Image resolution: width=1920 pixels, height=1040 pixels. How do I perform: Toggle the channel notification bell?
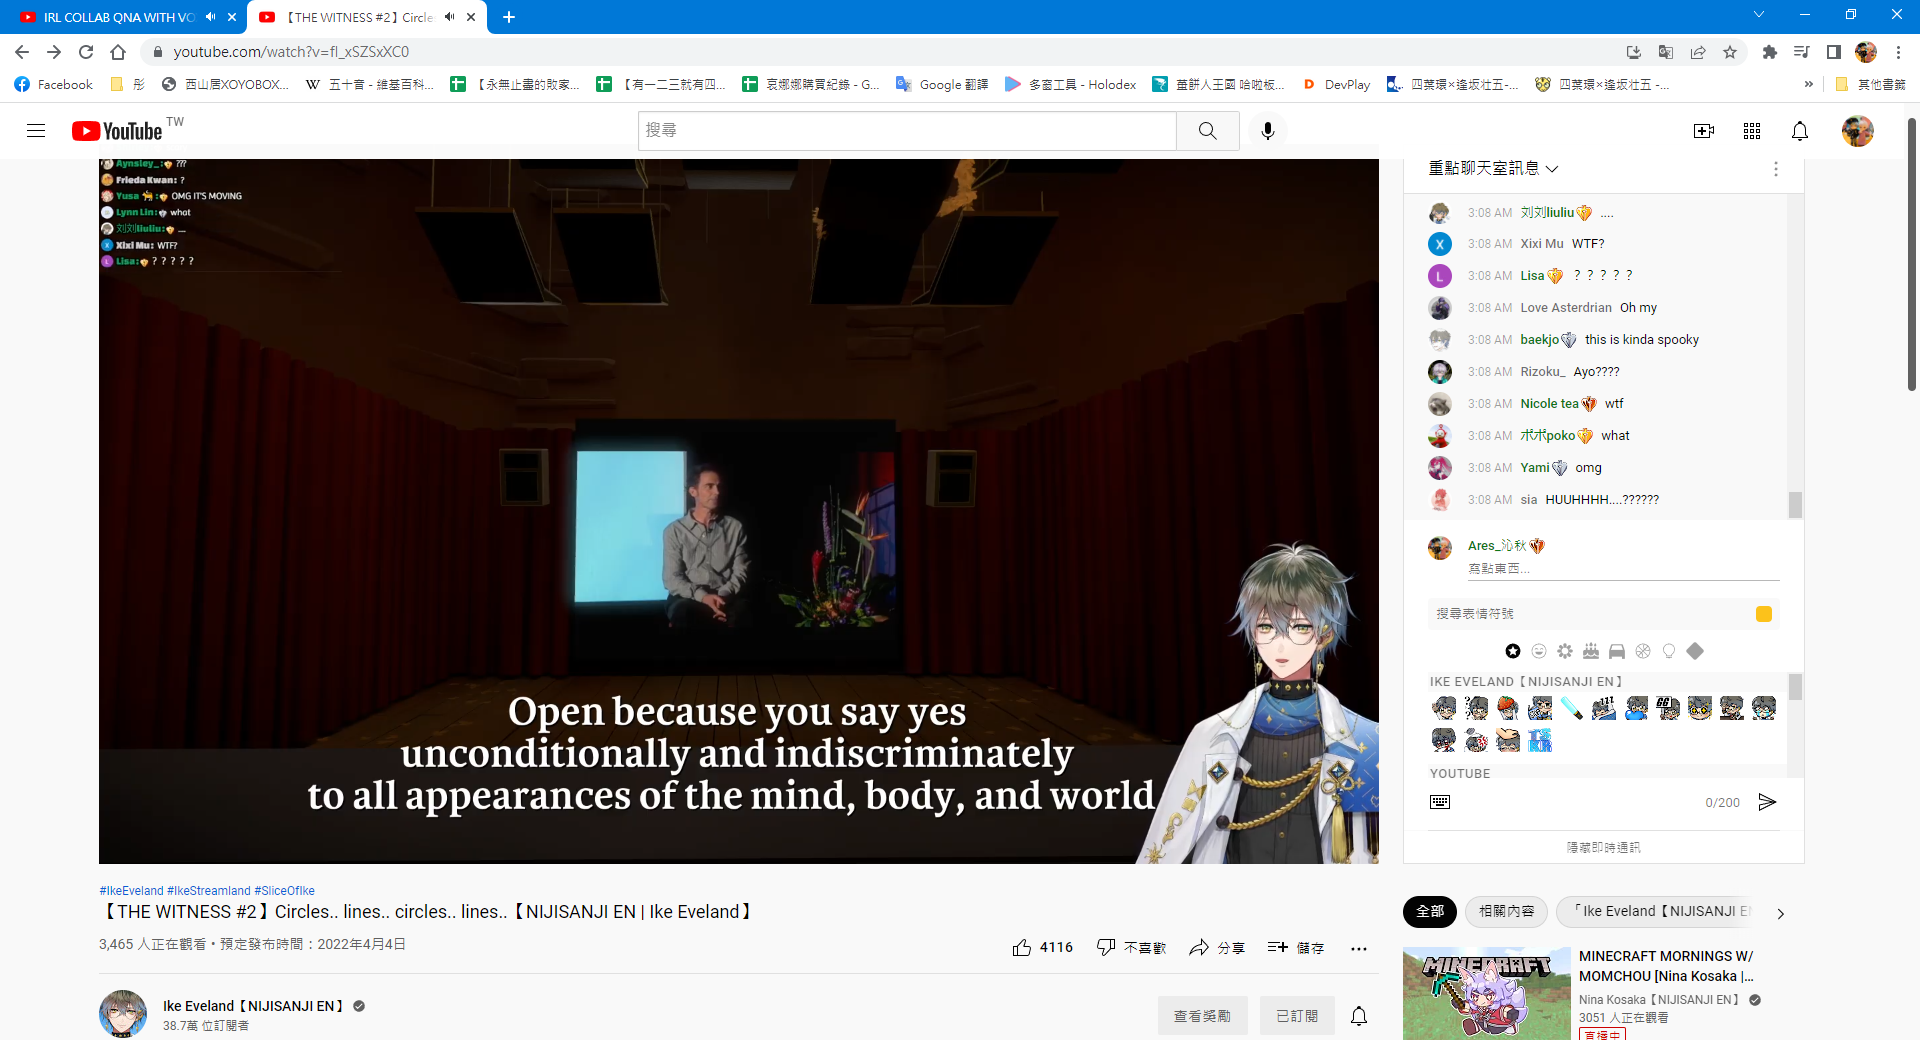(x=1359, y=1016)
